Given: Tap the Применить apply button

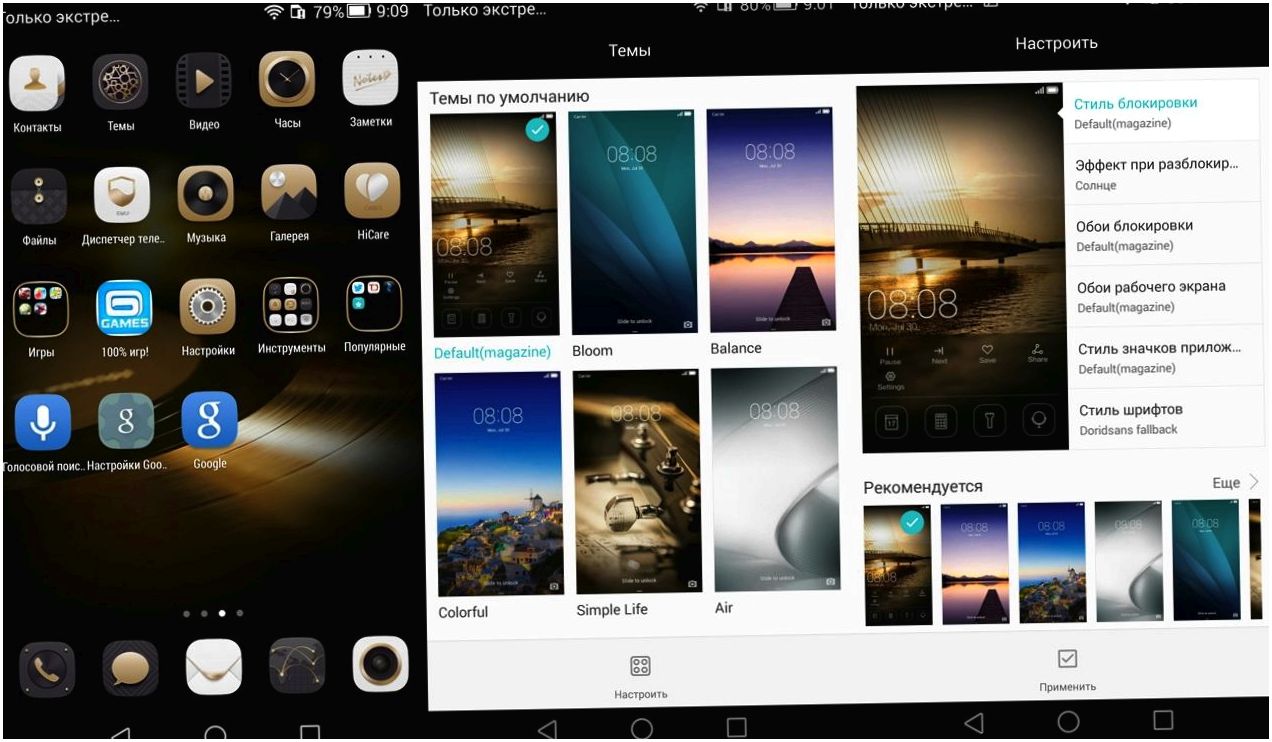Looking at the screenshot, I should click(1068, 670).
